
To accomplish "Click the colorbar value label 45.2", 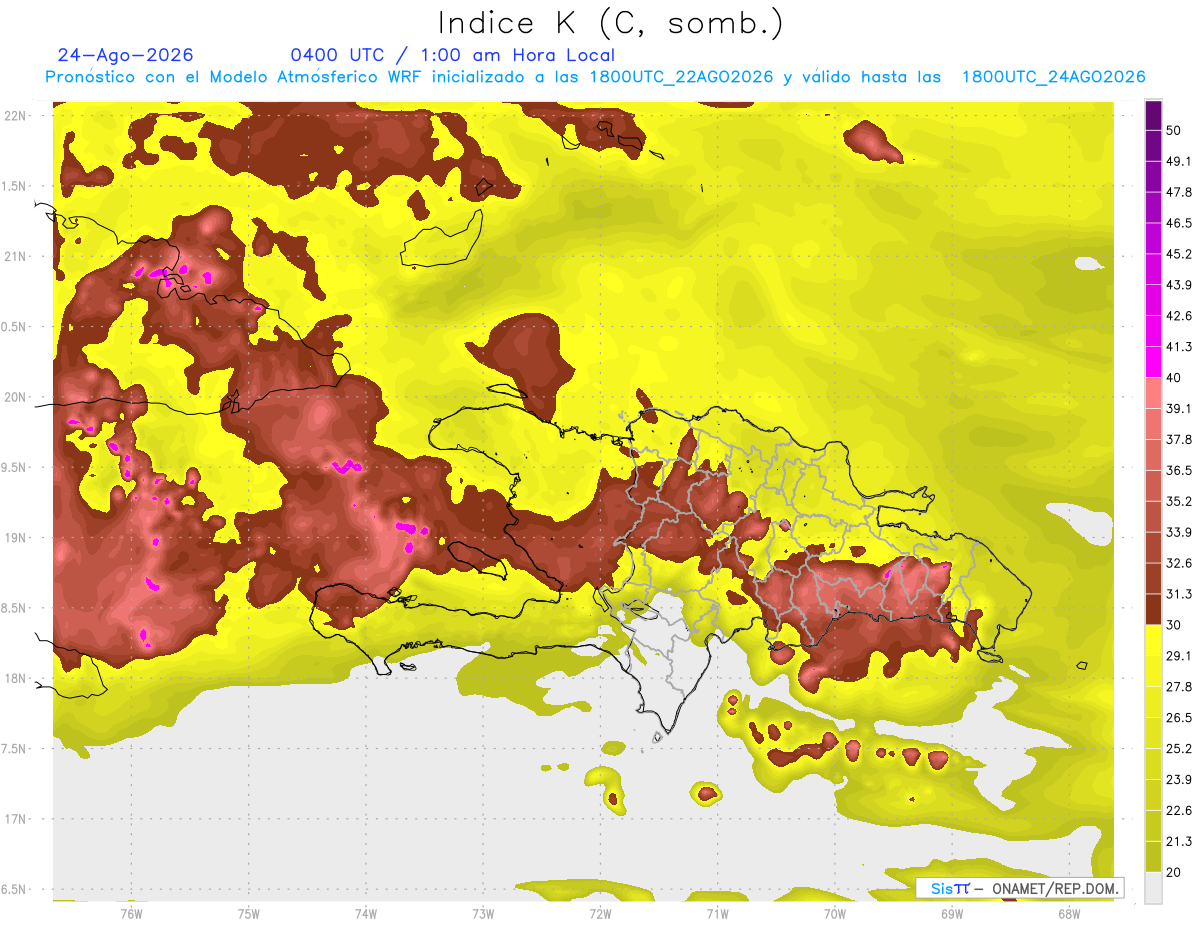I will click(1178, 253).
